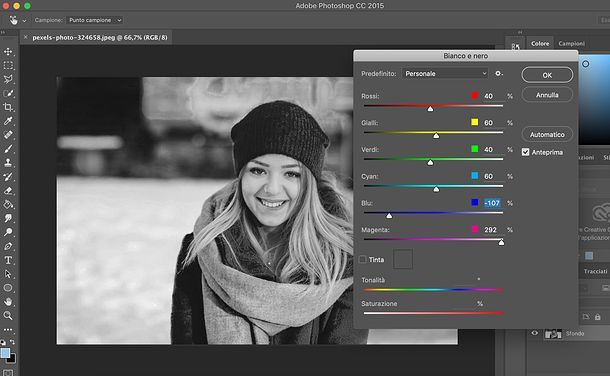Screen dimensions: 610x376
Task: Close the pexels-photo-324658.jpeg document tab
Action: (26, 37)
